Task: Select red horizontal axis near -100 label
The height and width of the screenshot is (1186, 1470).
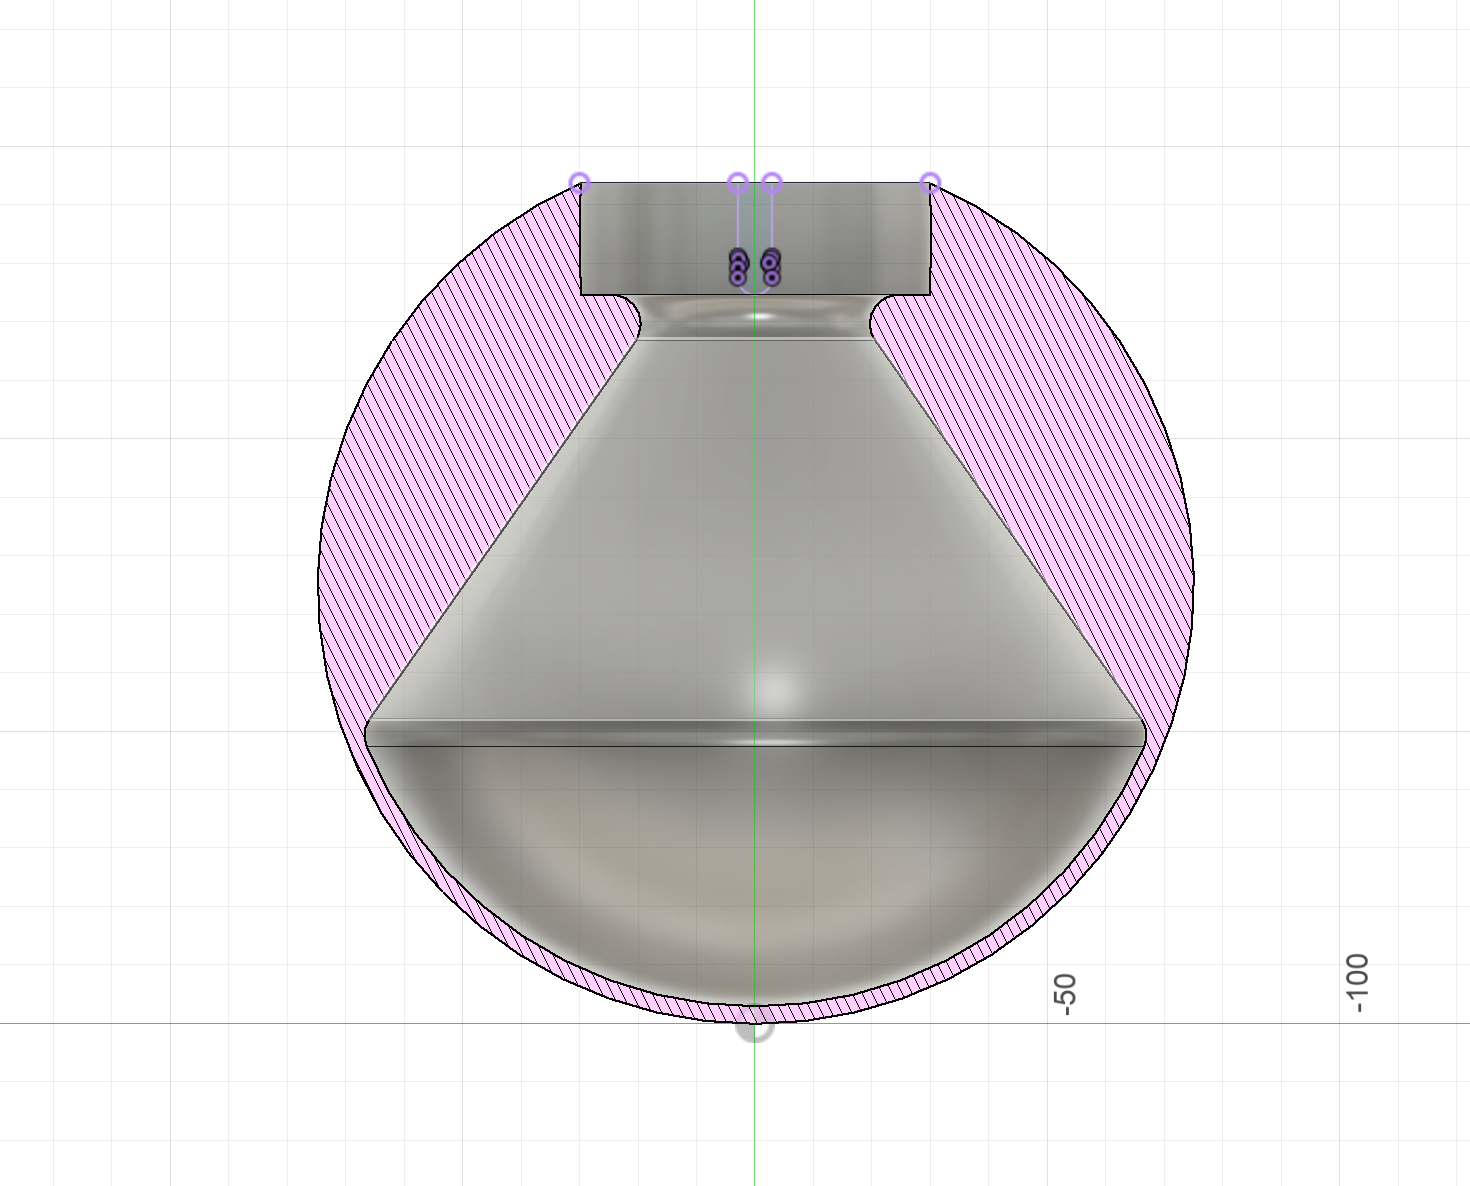Action: [x=1300, y=1023]
